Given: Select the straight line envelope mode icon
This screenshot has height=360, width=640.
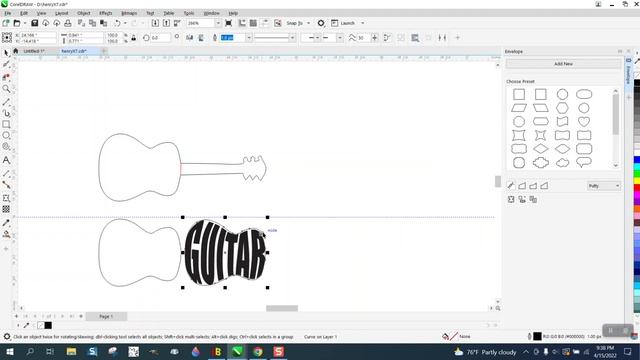Looking at the screenshot, I should (x=522, y=186).
